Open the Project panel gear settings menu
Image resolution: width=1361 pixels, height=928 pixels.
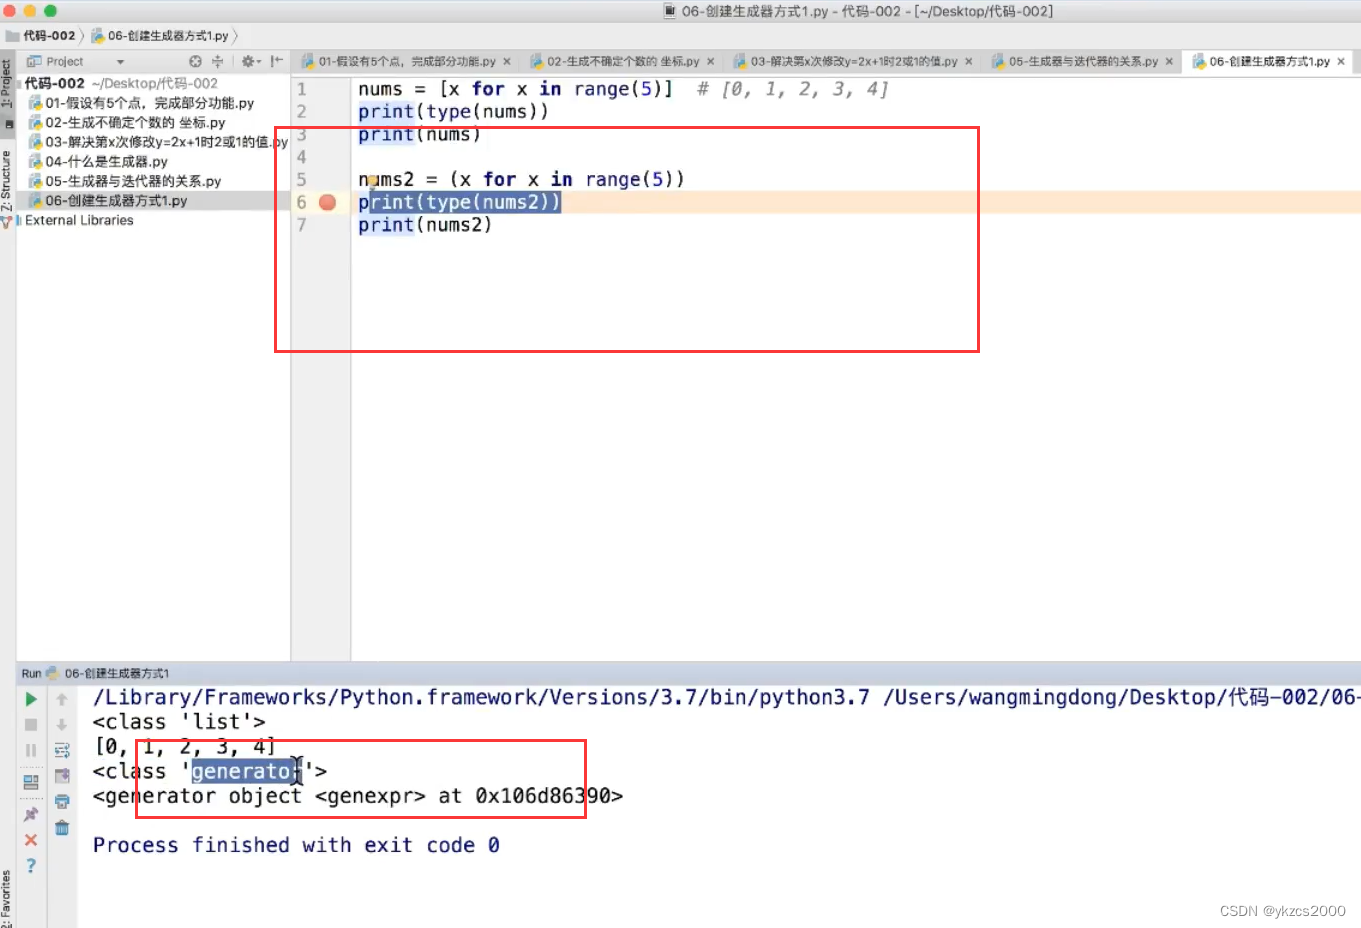[250, 61]
